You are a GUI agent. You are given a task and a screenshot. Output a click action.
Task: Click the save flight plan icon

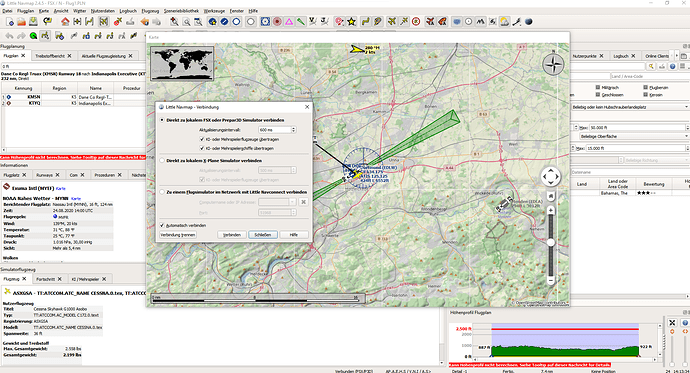[x=33, y=21]
